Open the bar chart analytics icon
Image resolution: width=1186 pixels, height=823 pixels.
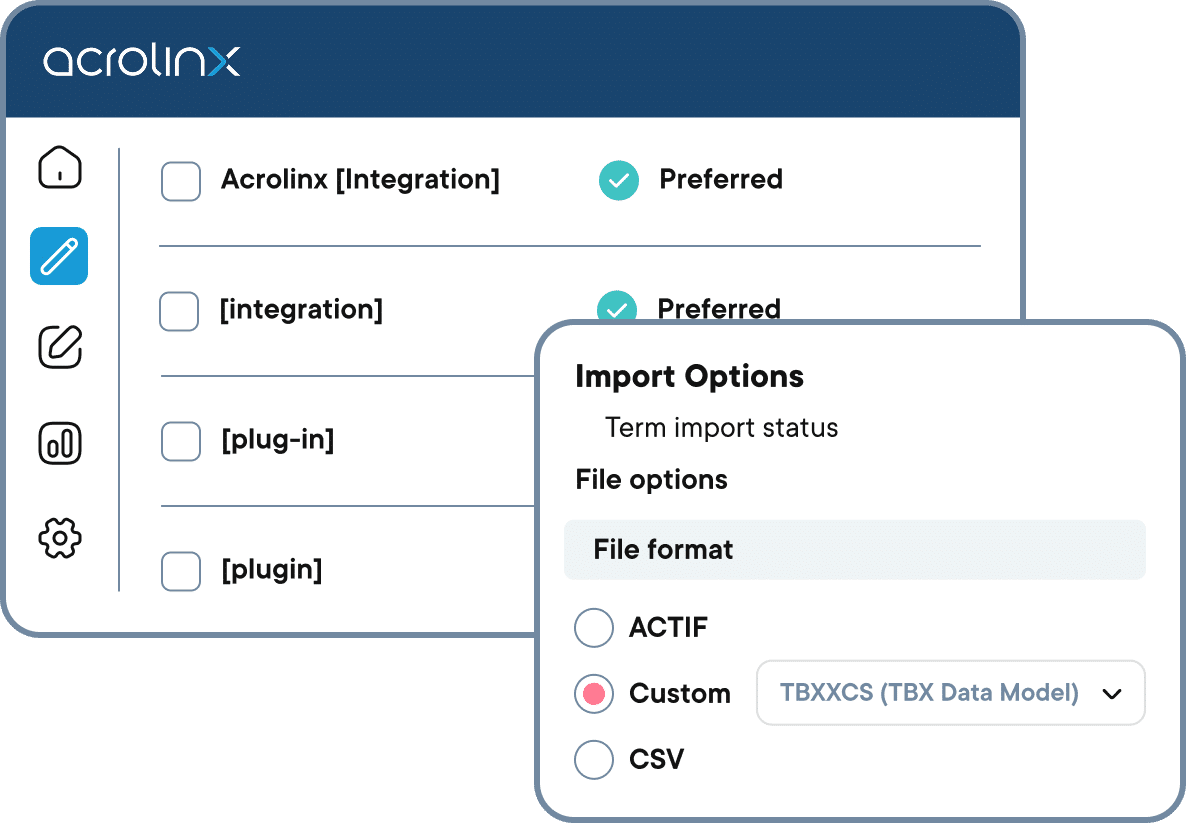pos(60,443)
